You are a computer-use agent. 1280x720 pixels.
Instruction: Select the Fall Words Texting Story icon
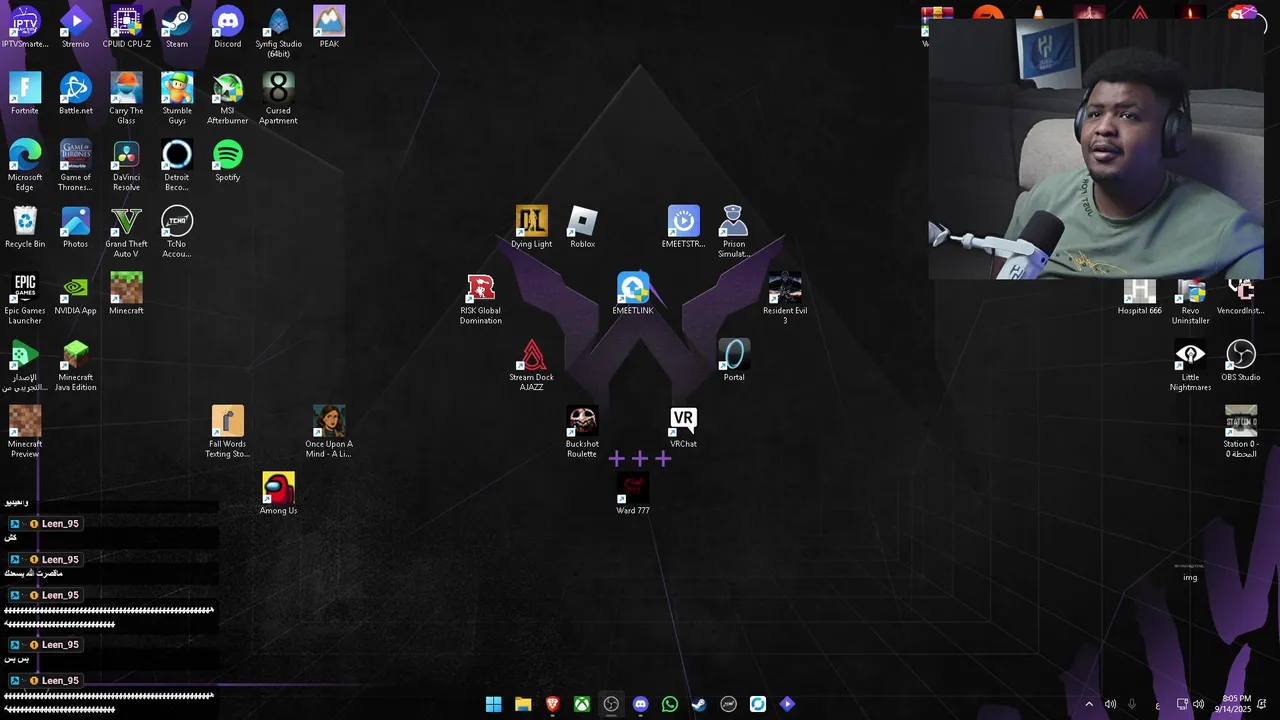point(228,432)
